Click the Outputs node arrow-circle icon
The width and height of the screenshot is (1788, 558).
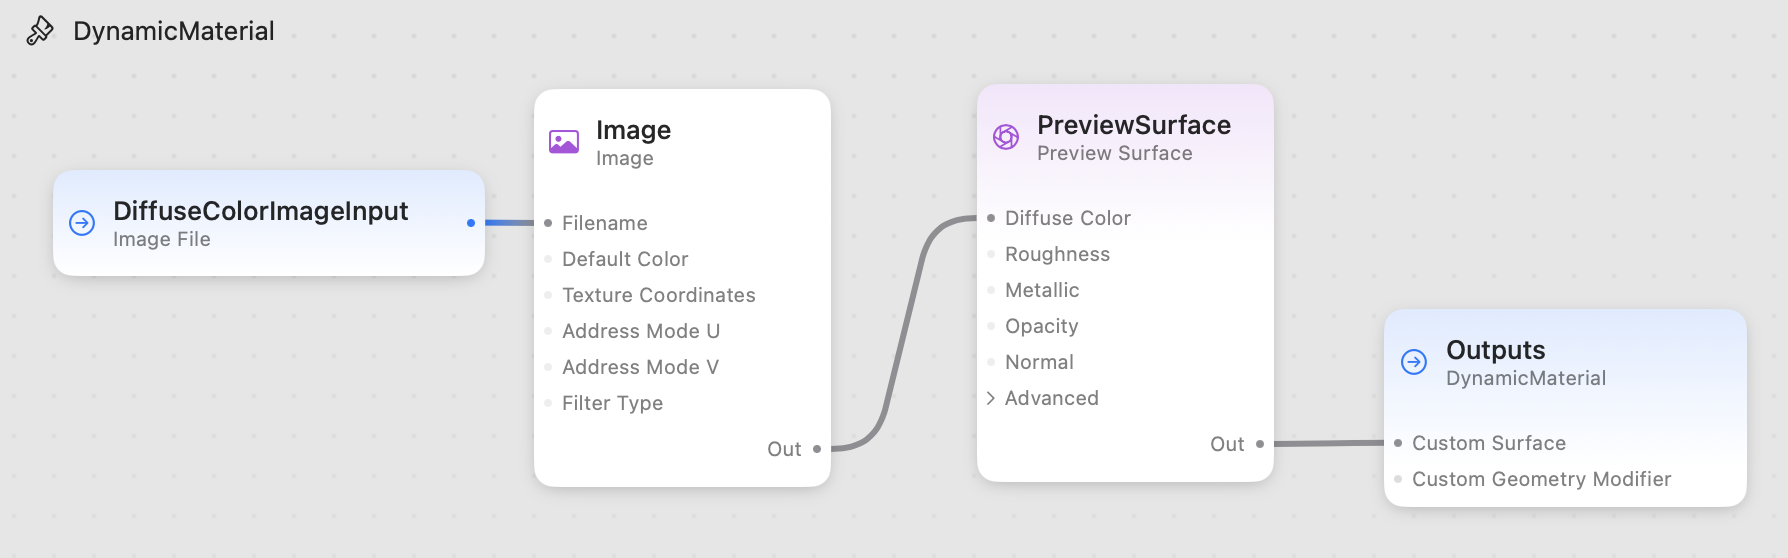[x=1414, y=362]
